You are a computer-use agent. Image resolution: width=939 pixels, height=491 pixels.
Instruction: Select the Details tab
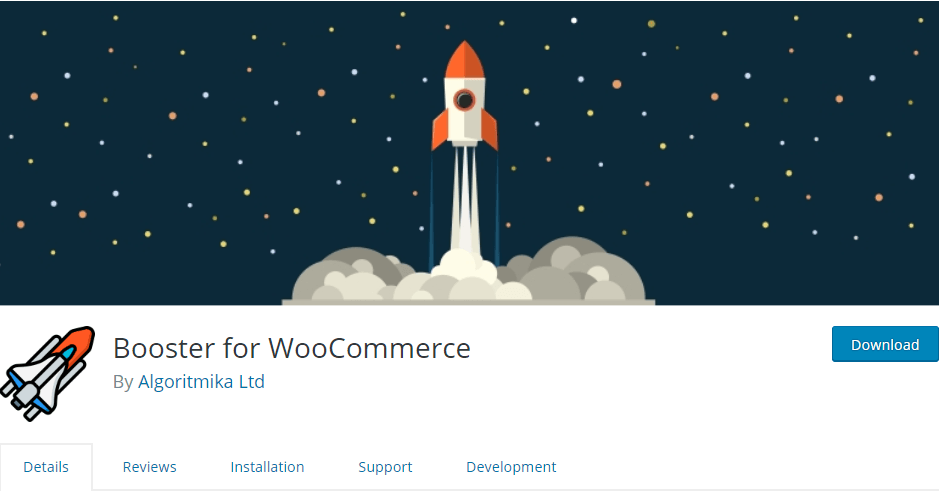tap(46, 467)
